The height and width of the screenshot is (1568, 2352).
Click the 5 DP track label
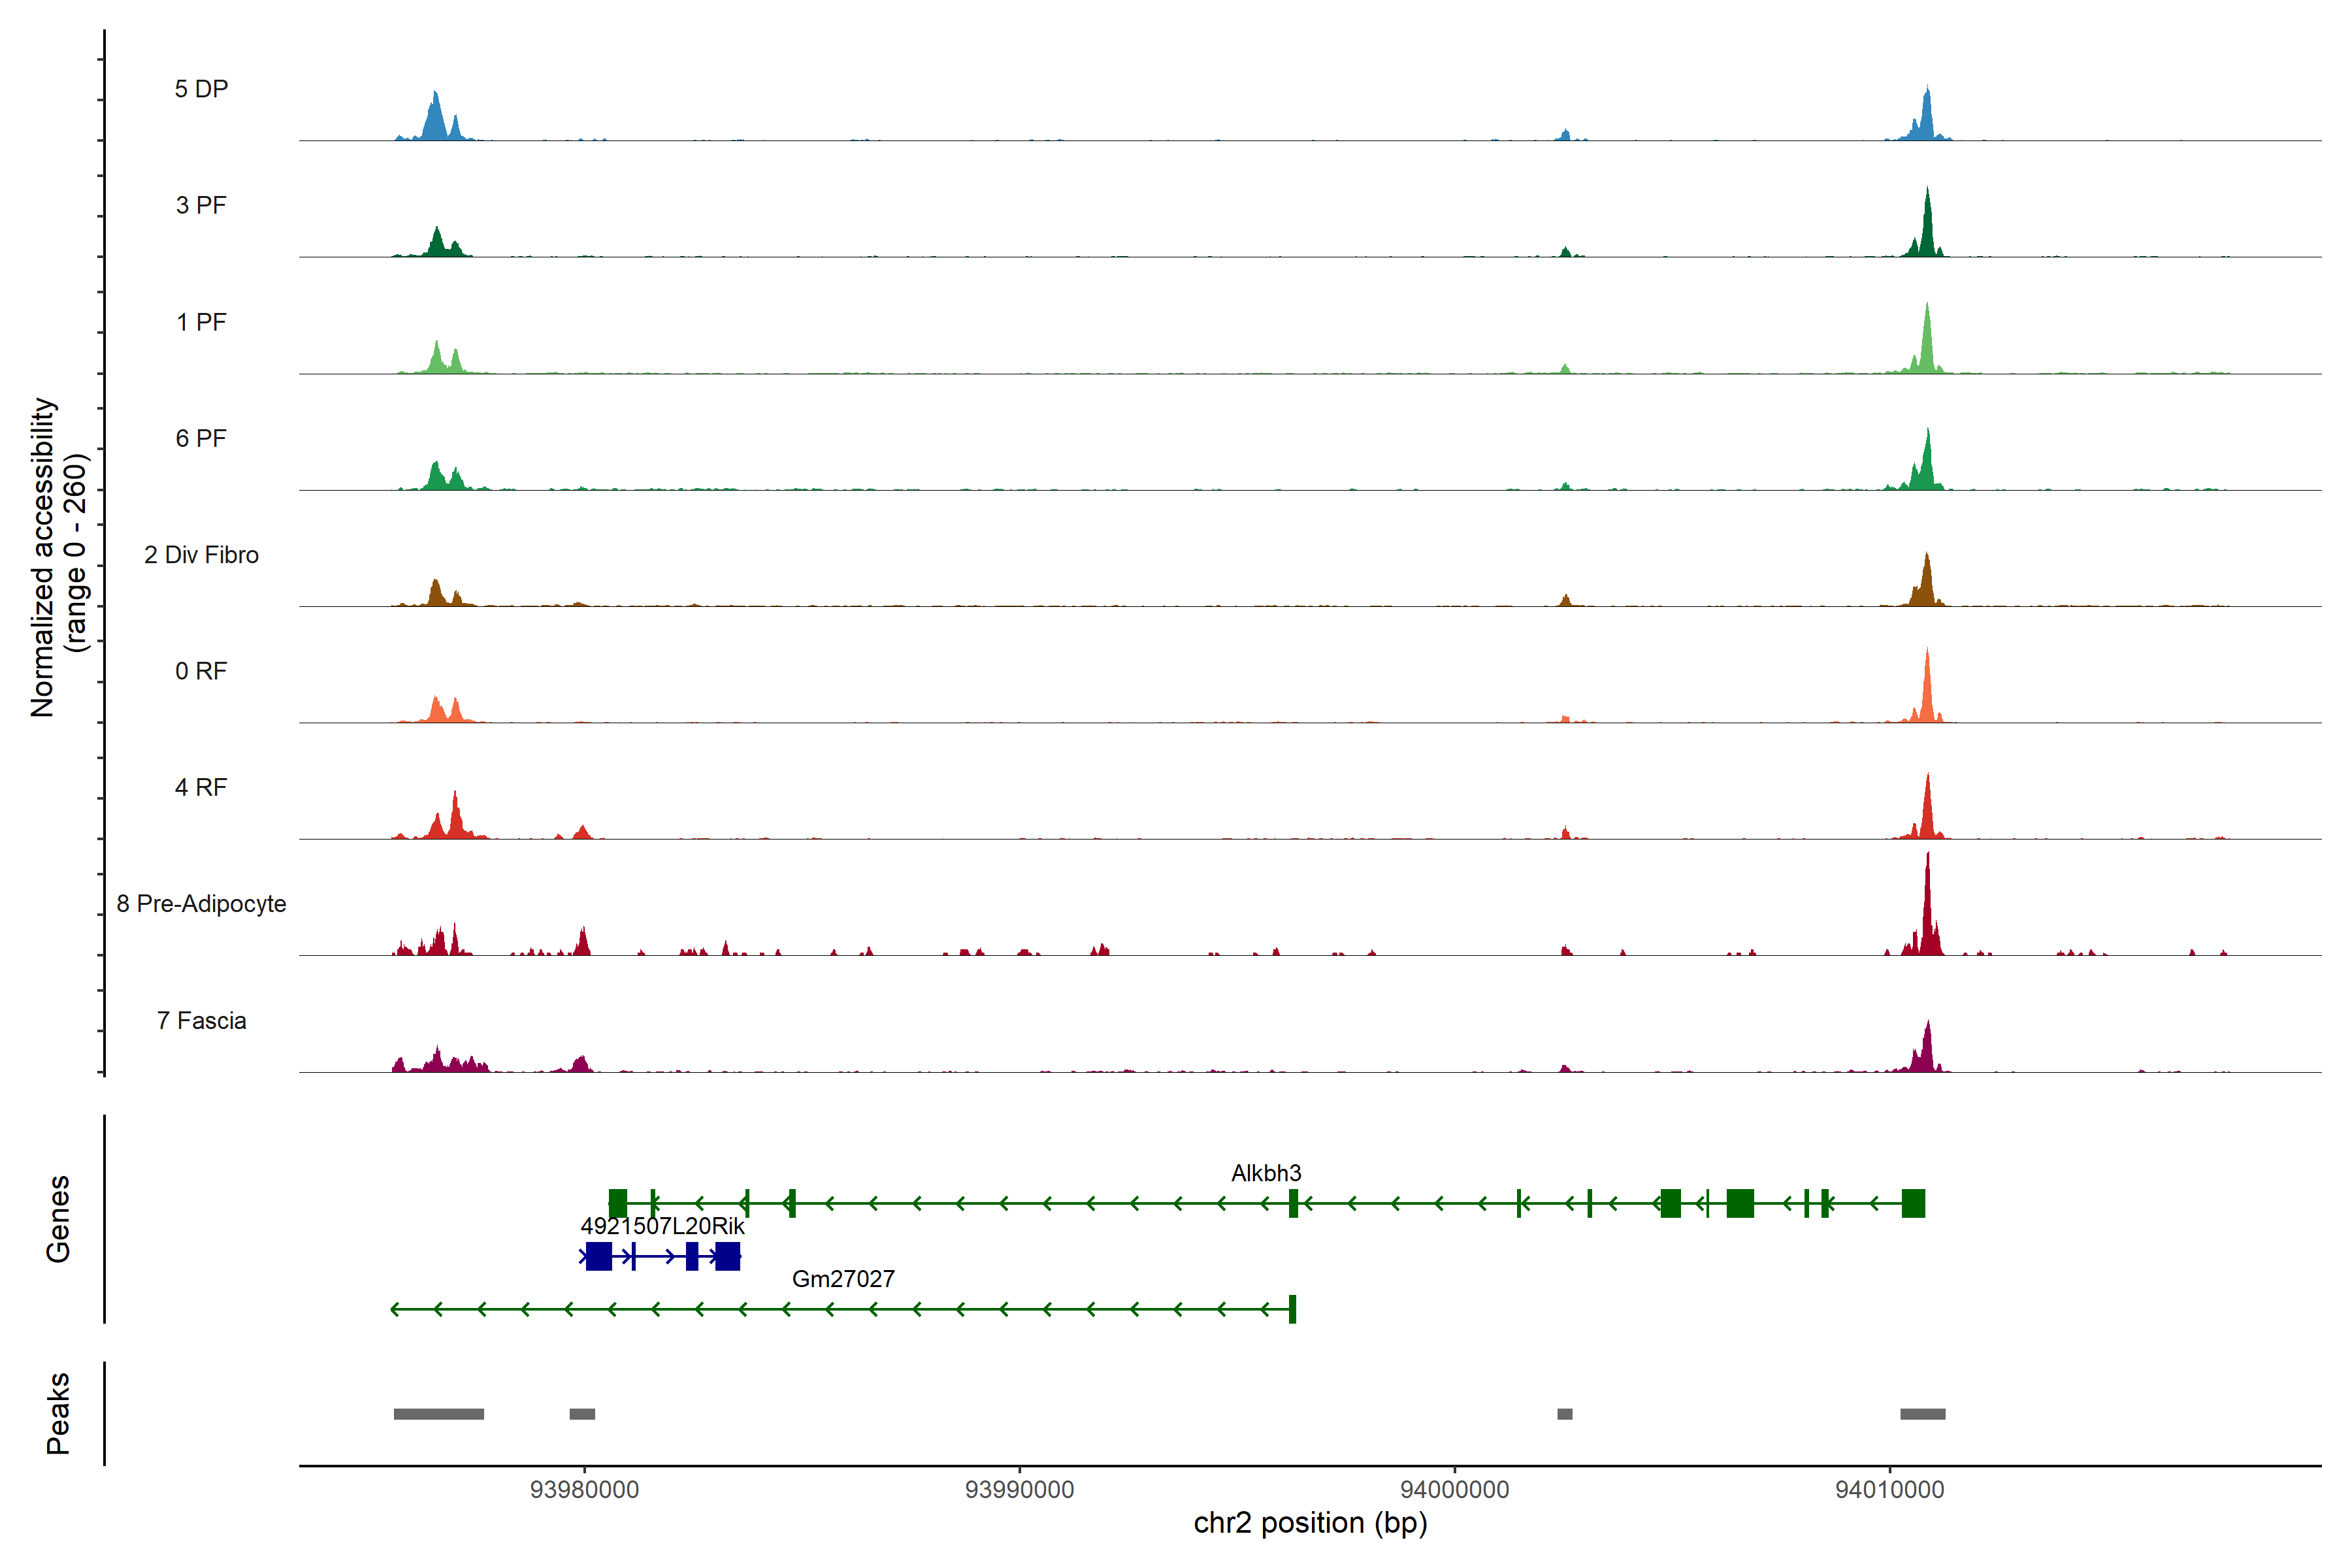coord(201,89)
